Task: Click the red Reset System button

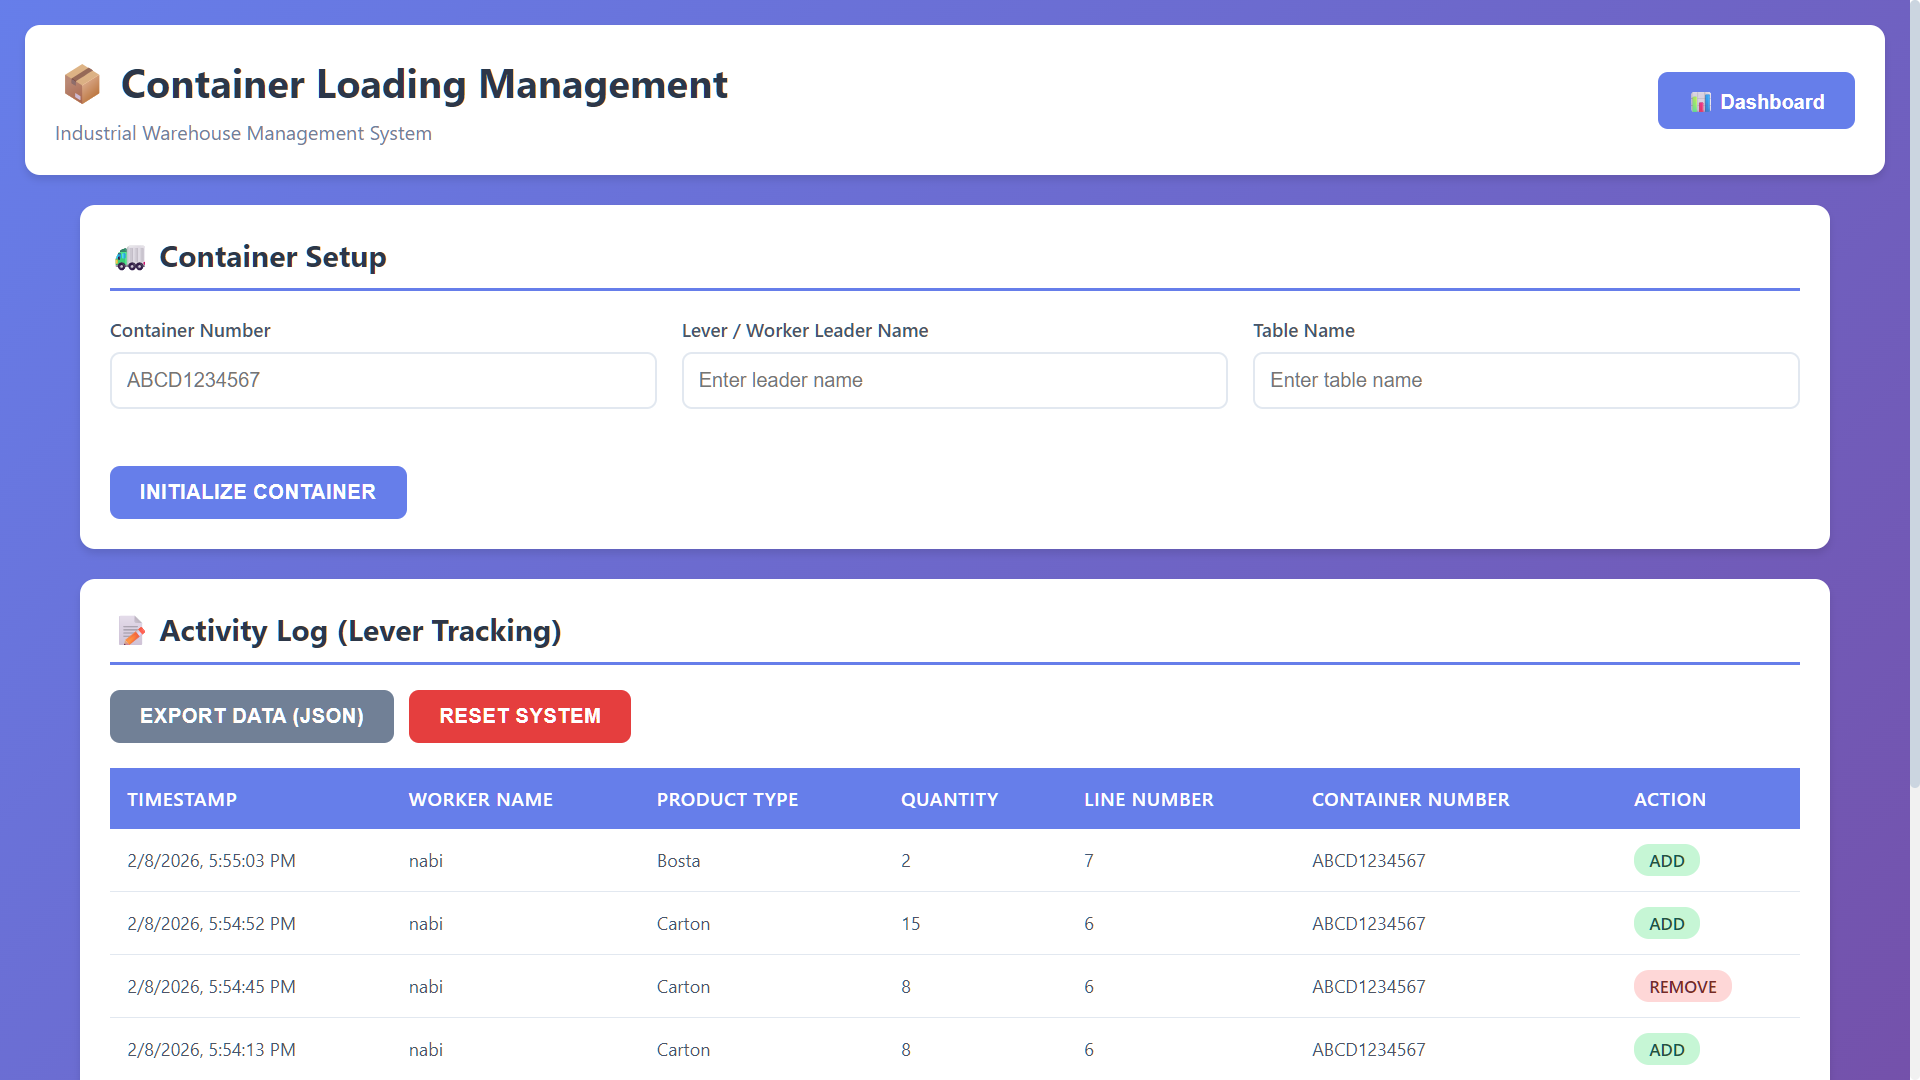Action: [519, 716]
